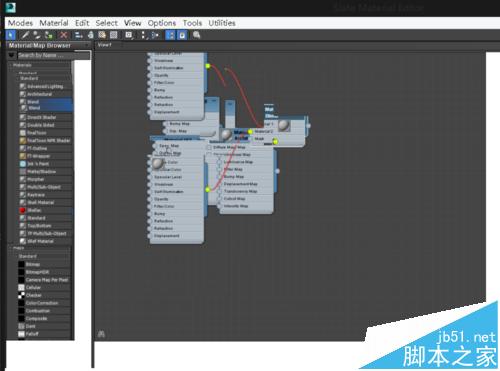Select Combustion map in browser
The height and width of the screenshot is (371, 500).
(44, 310)
